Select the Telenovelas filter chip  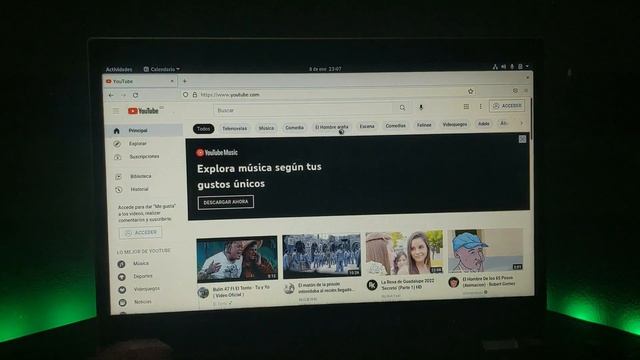coord(234,129)
